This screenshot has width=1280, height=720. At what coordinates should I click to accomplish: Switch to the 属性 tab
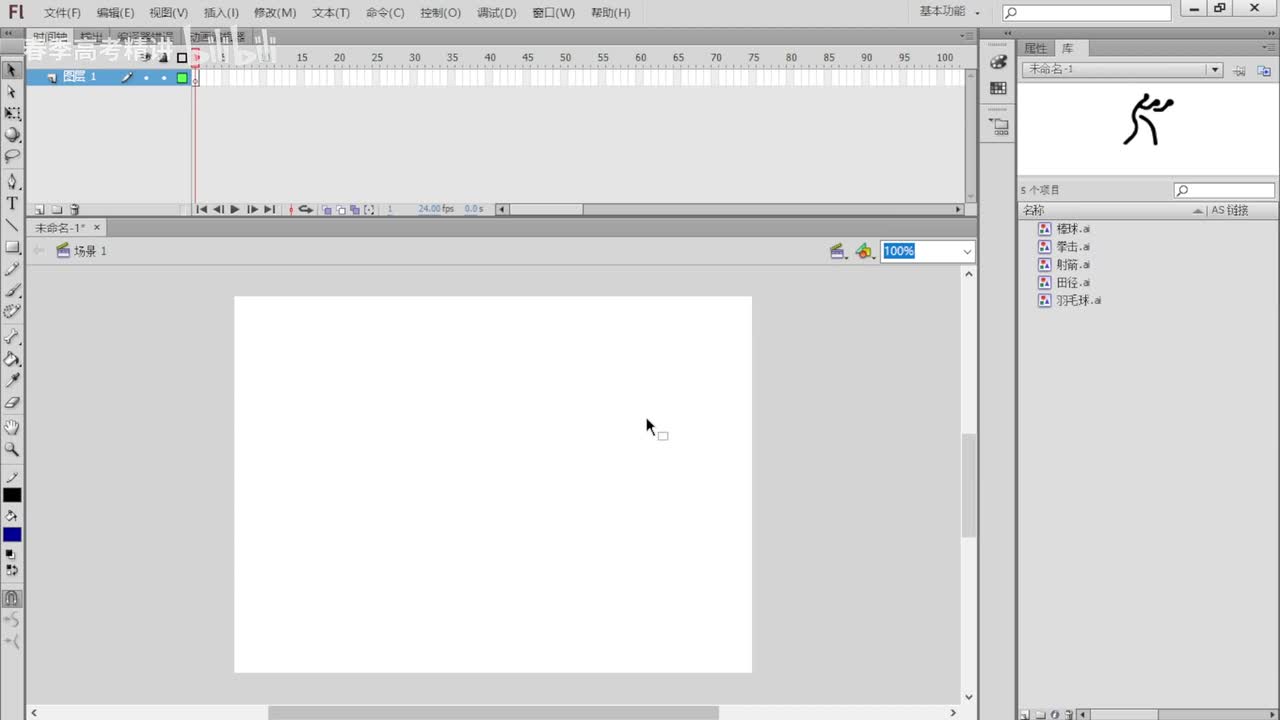pos(1035,48)
